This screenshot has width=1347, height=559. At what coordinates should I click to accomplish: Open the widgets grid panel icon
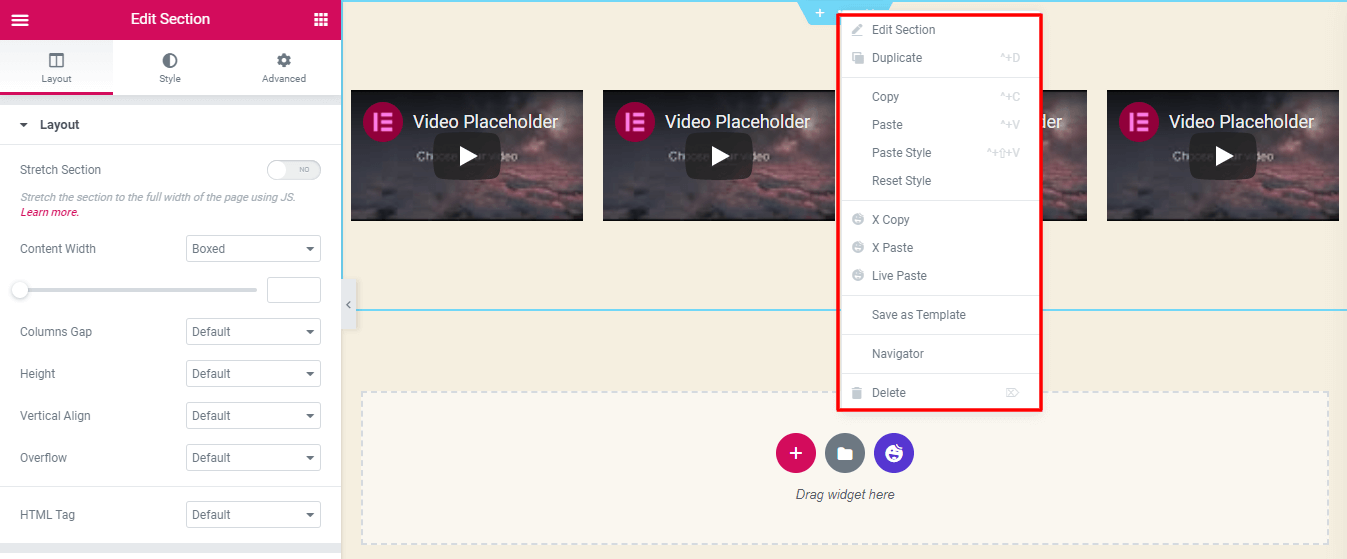[x=321, y=19]
